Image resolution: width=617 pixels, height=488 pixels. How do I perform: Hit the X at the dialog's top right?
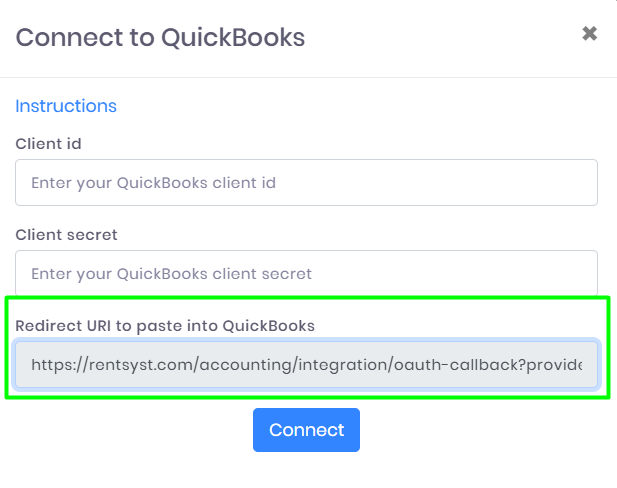589,34
